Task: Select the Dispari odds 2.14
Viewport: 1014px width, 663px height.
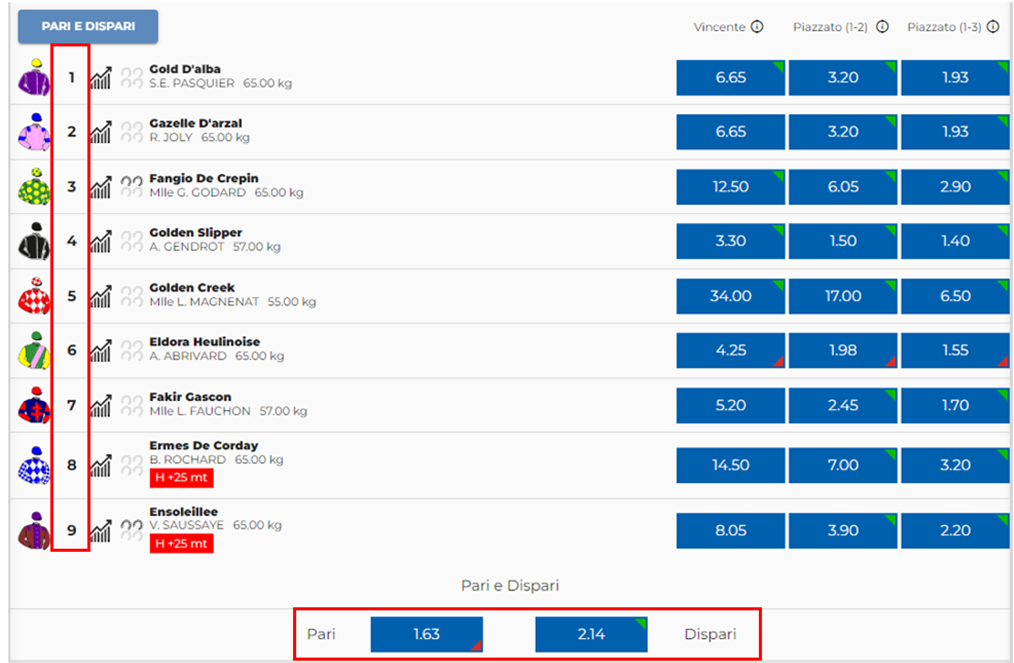Action: click(591, 634)
